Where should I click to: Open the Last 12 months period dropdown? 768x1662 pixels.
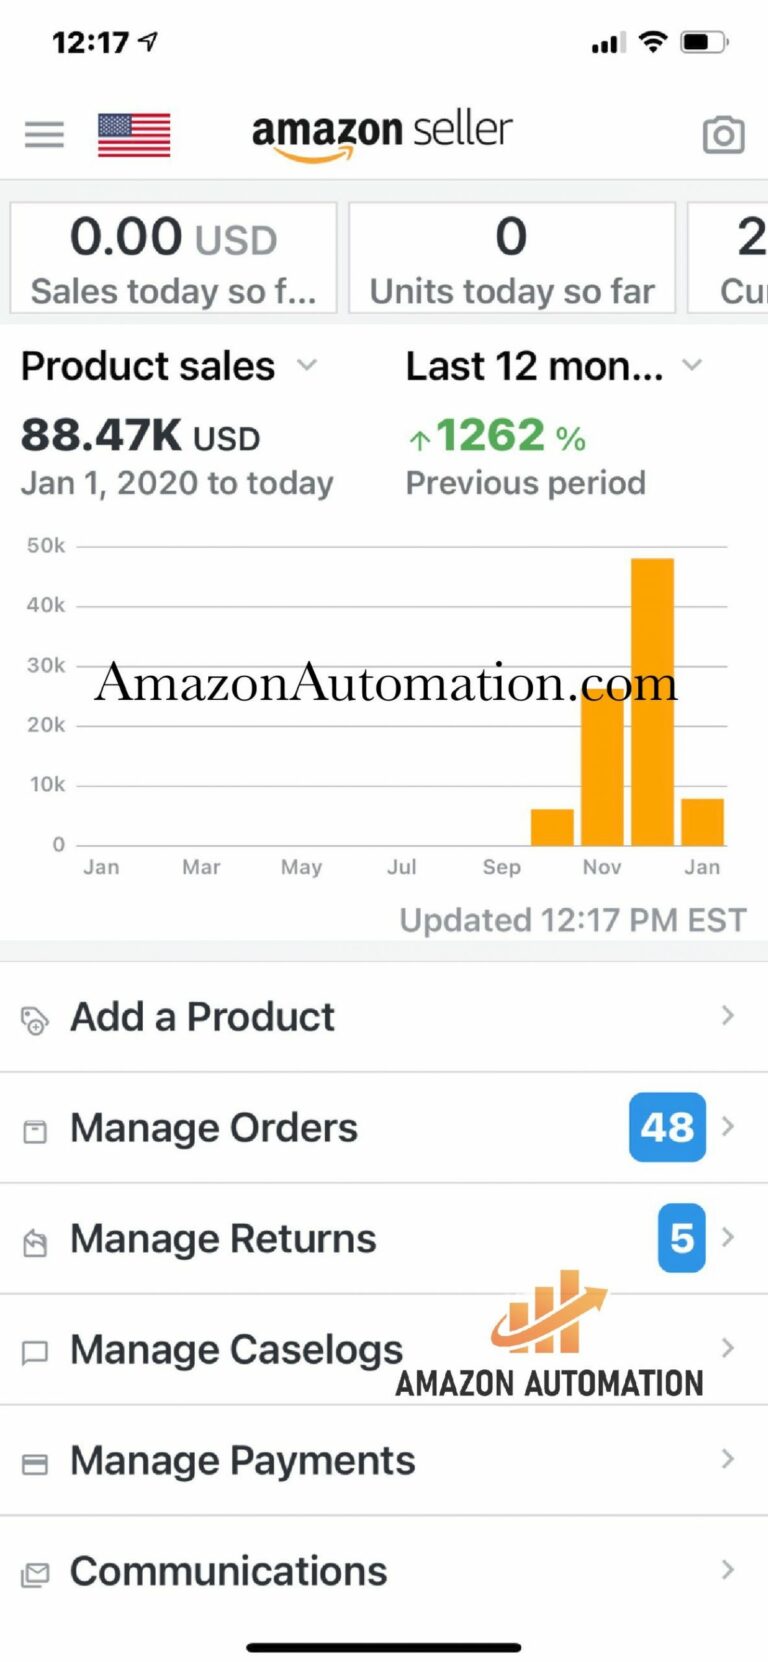[x=691, y=366]
